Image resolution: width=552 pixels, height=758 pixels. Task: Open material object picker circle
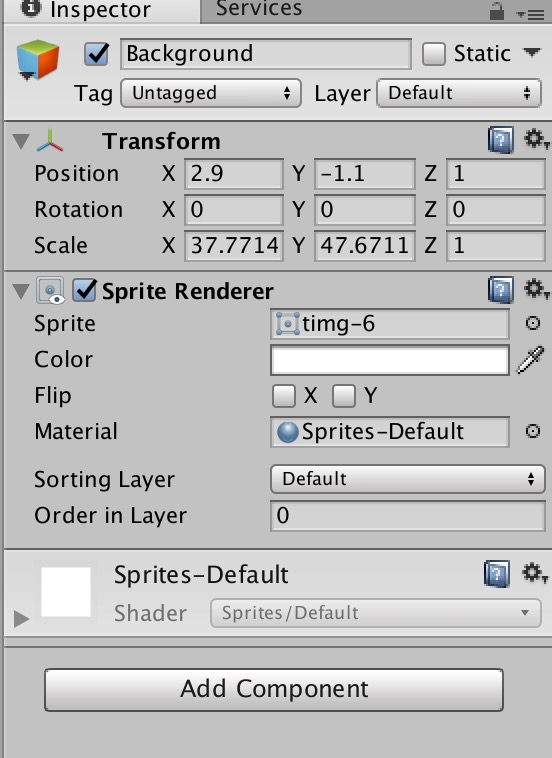tap(533, 431)
